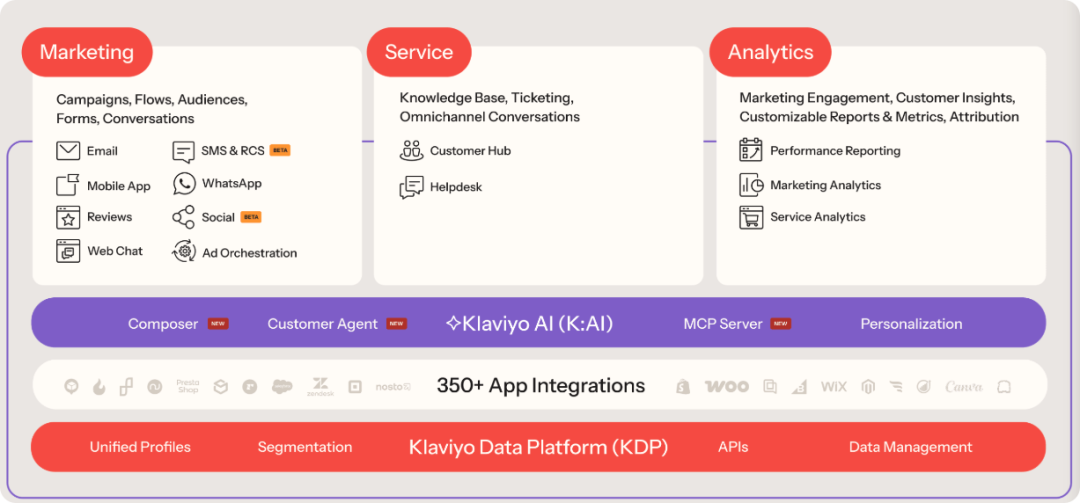Click Unified Profiles
Viewport: 1080px width, 503px height.
click(x=140, y=447)
